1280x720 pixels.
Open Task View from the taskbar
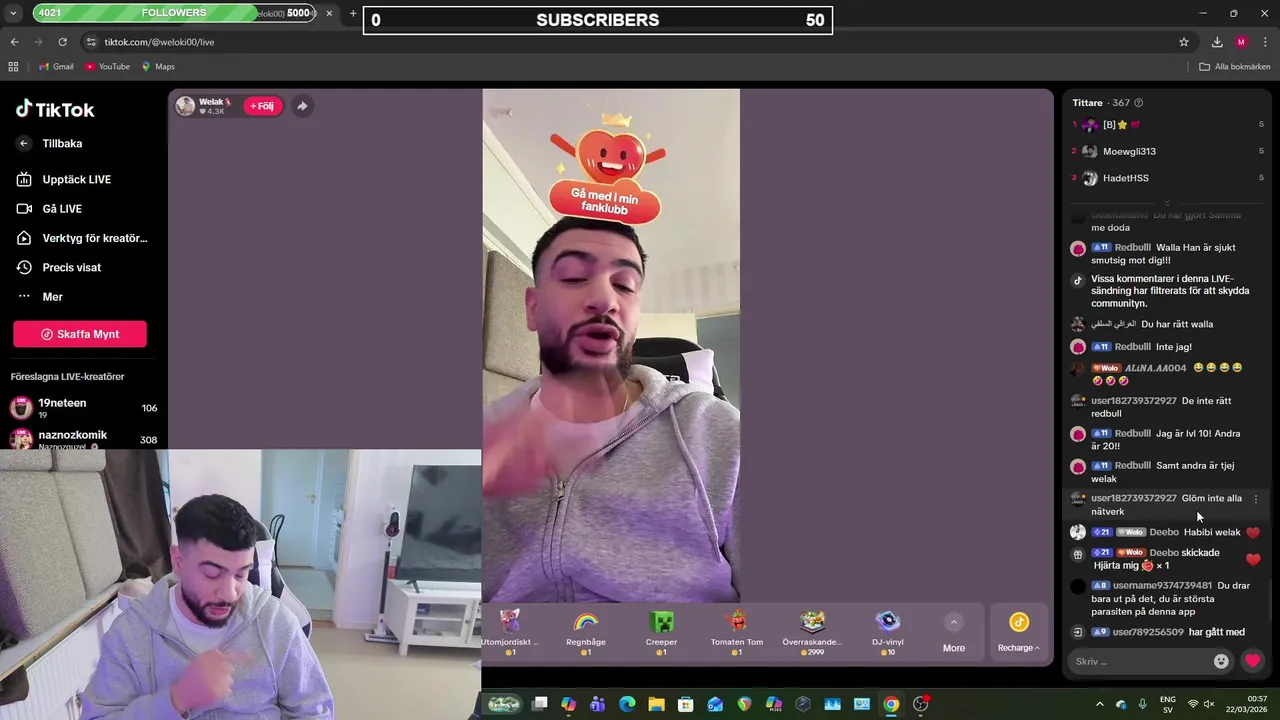(540, 704)
